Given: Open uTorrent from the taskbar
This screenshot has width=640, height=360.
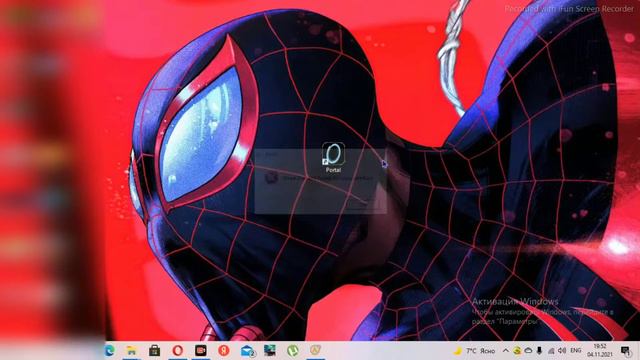Looking at the screenshot, I should click(292, 351).
